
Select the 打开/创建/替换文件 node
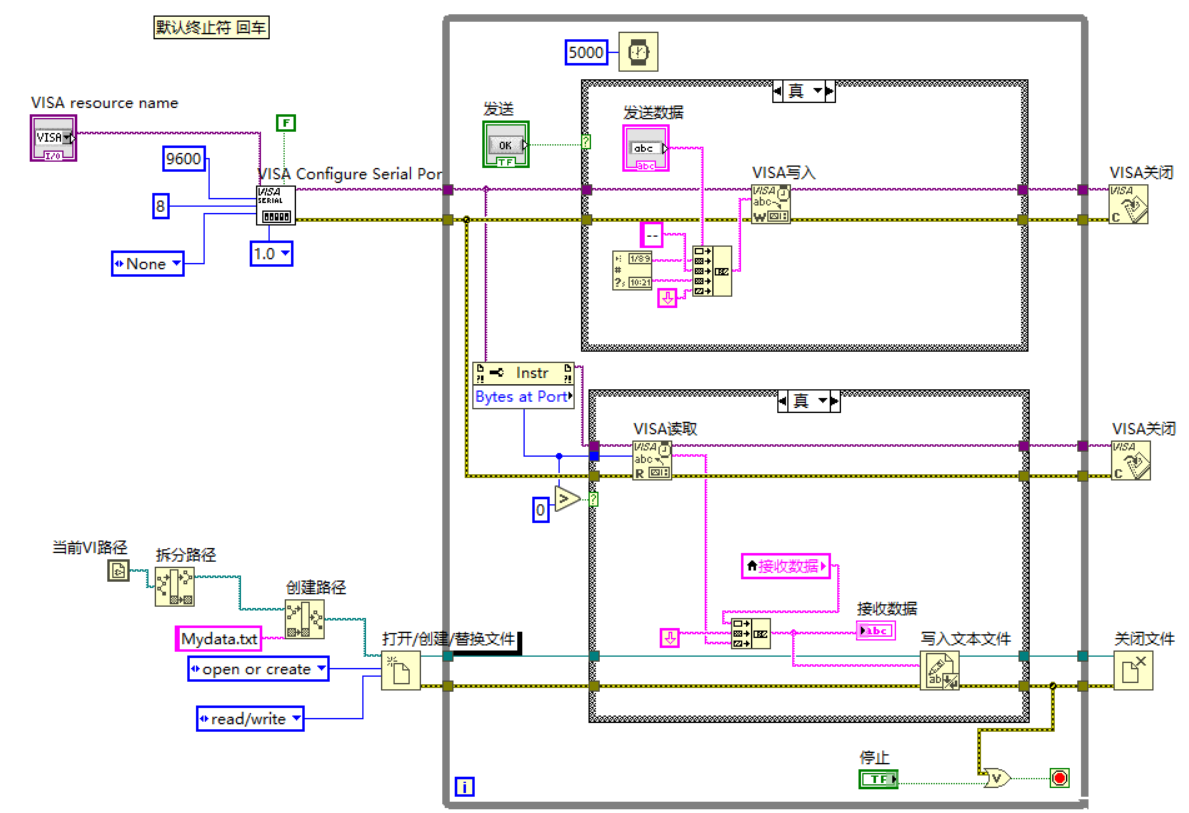401,670
